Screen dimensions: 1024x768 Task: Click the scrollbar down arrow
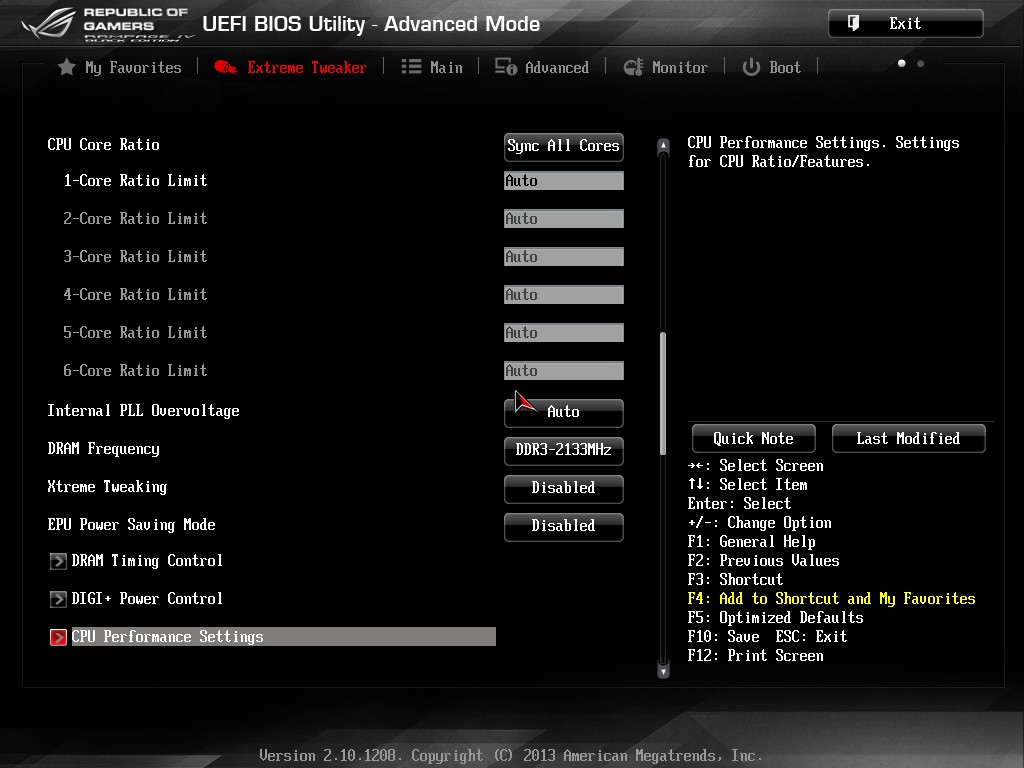tap(664, 671)
